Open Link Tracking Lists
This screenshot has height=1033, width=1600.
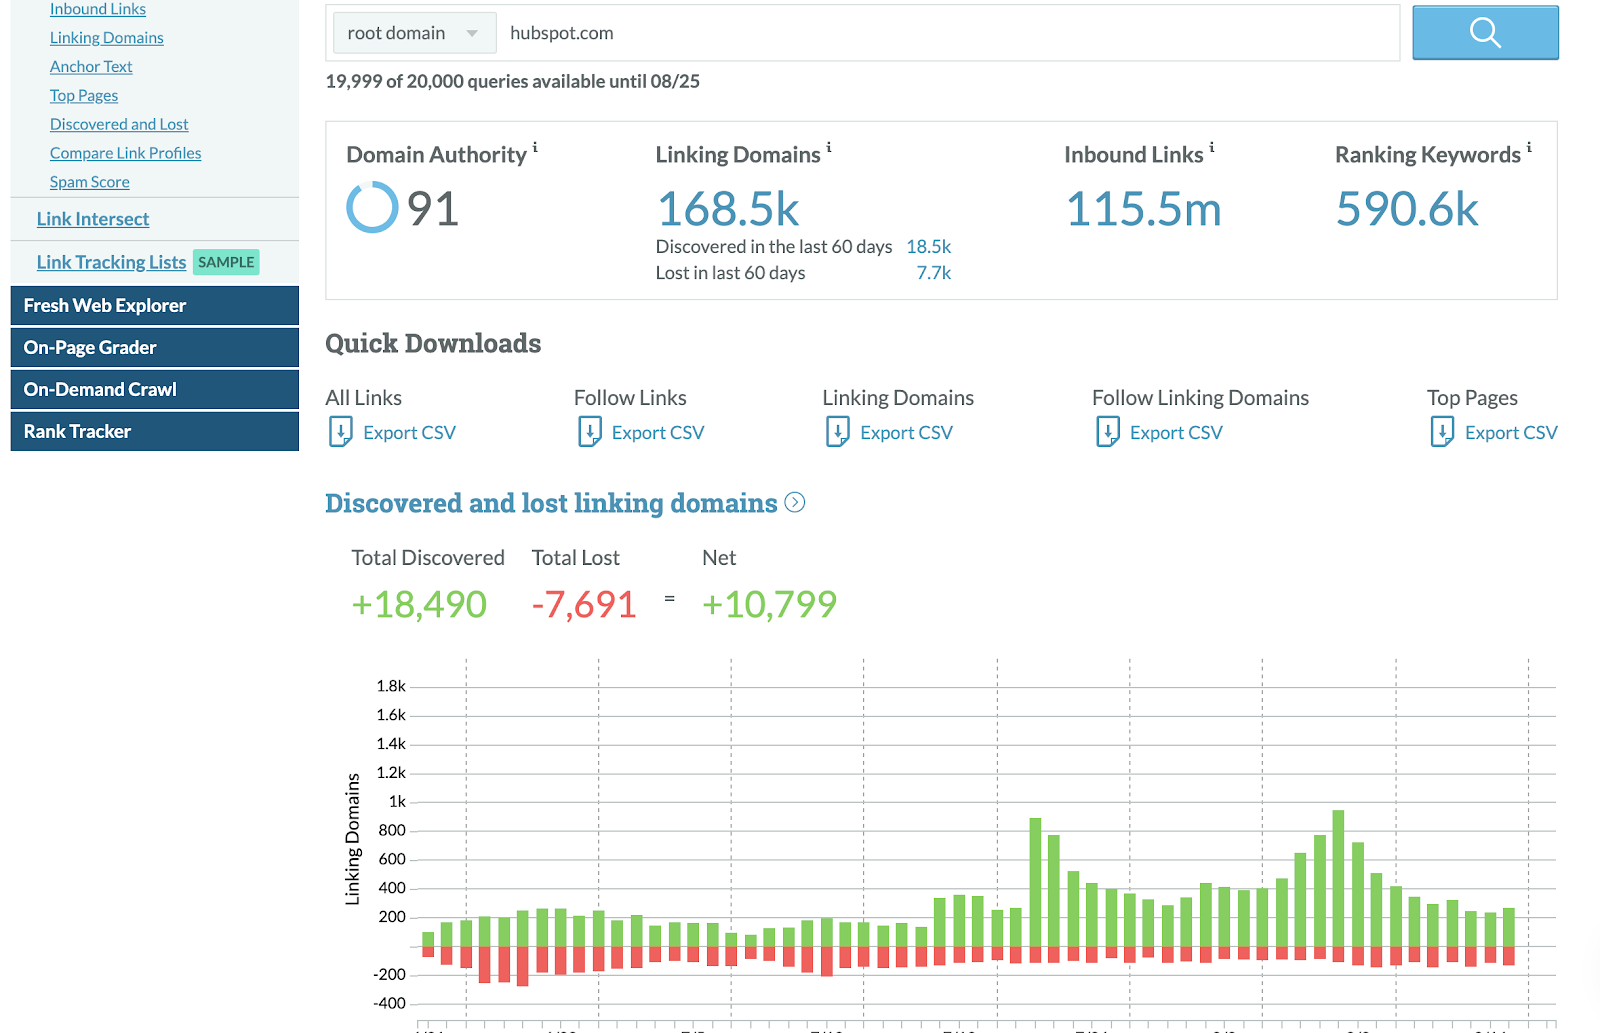[x=111, y=262]
